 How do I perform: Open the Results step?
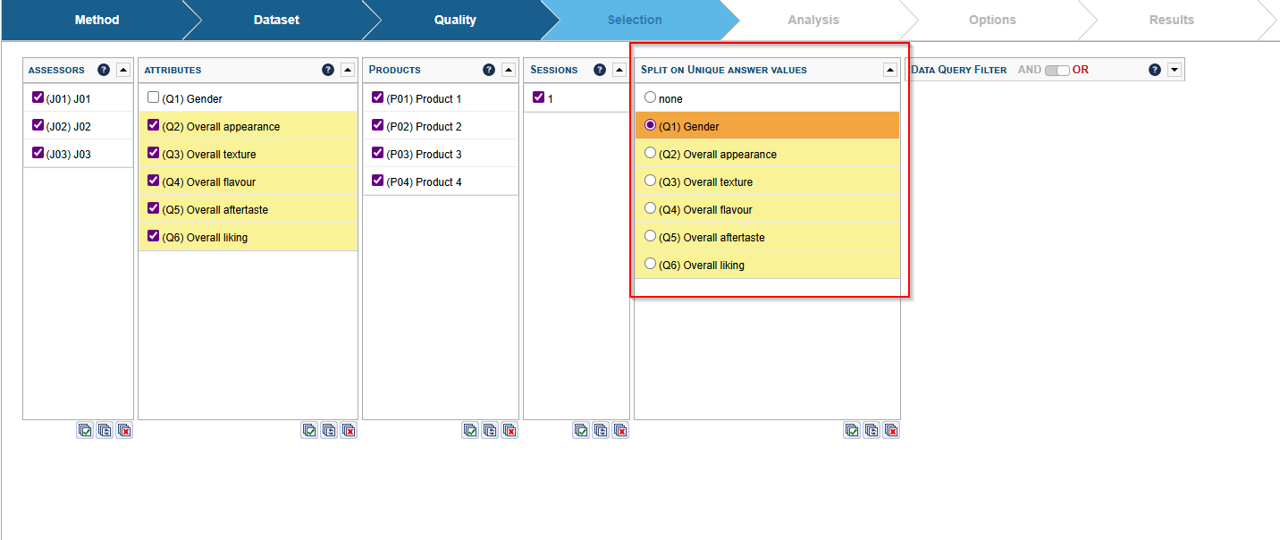pyautogui.click(x=1171, y=20)
